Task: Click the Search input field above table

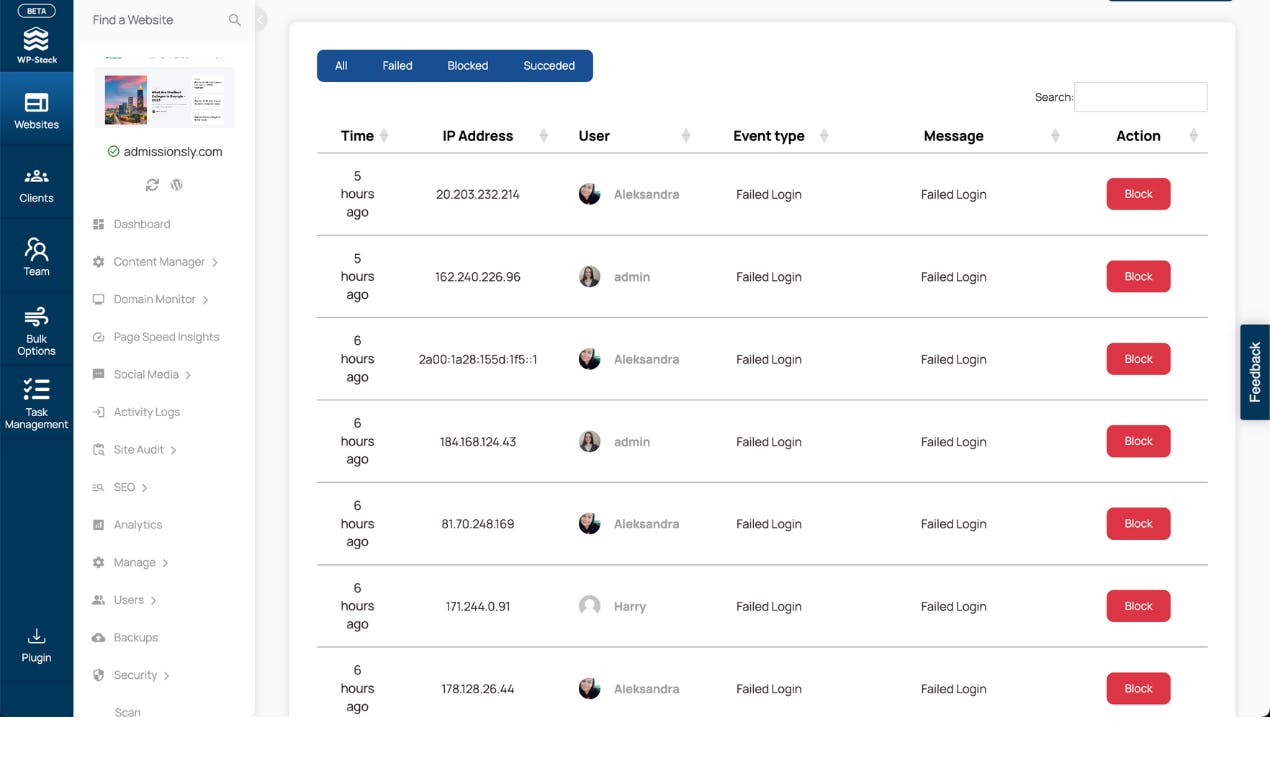Action: coord(1140,97)
